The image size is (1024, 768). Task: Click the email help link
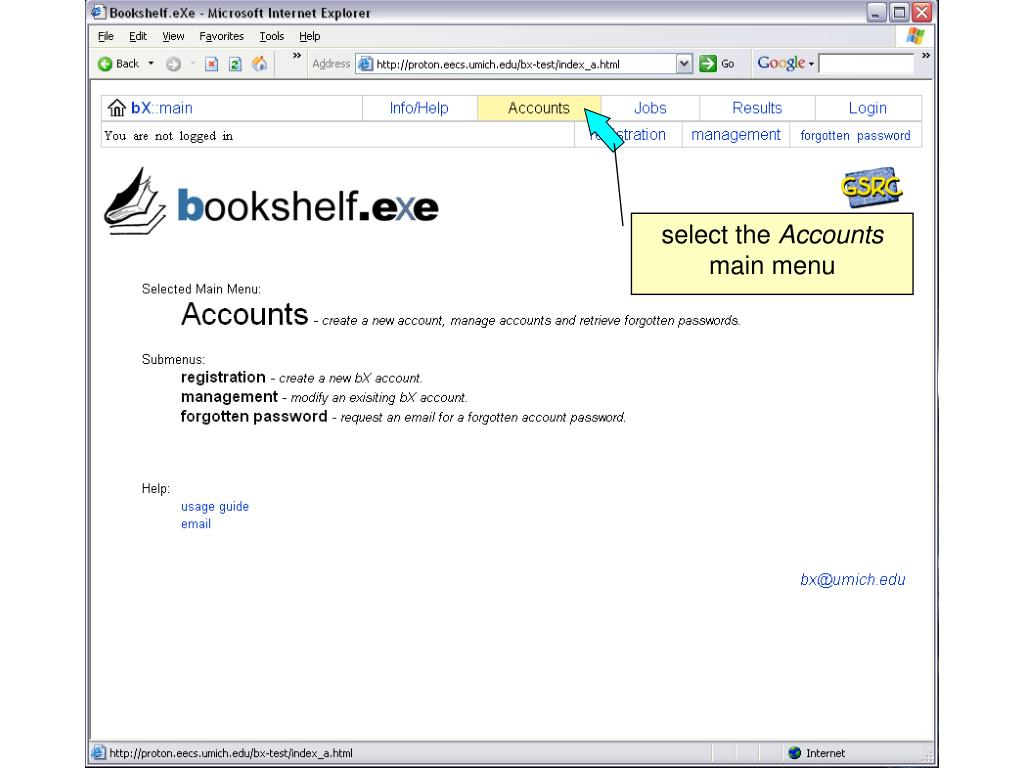196,524
